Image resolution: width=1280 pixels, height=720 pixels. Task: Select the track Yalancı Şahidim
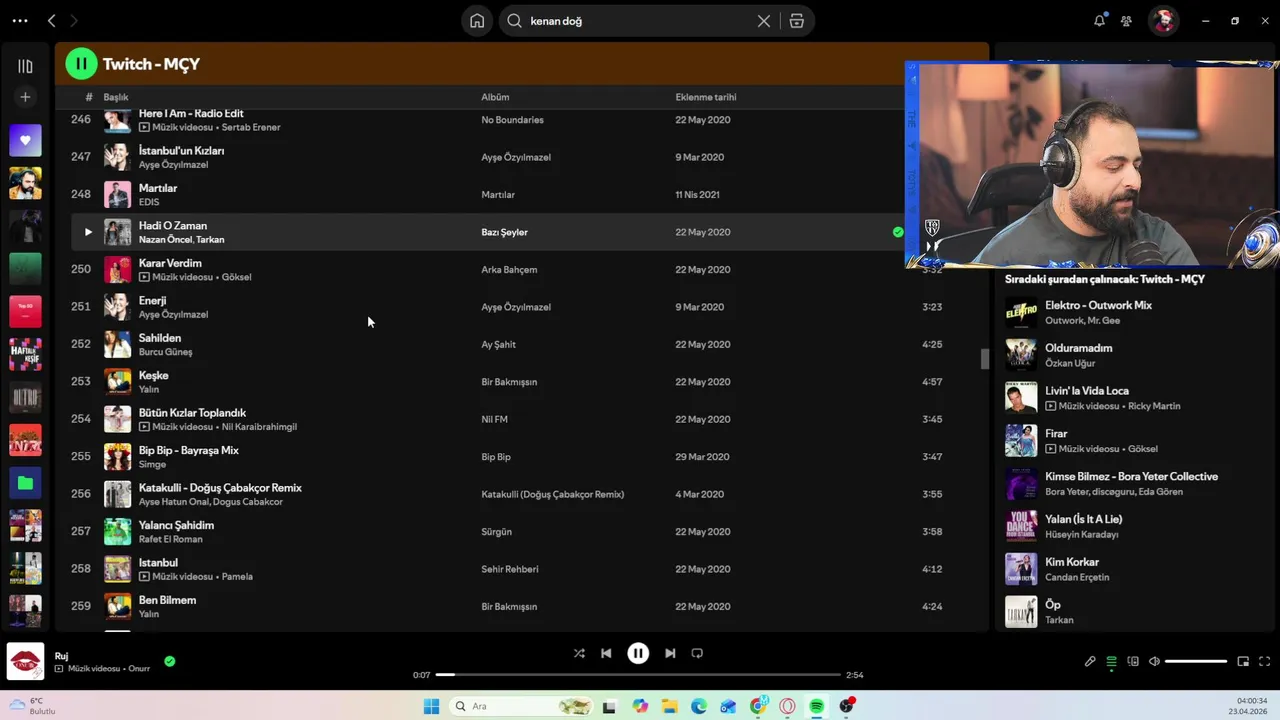176,525
